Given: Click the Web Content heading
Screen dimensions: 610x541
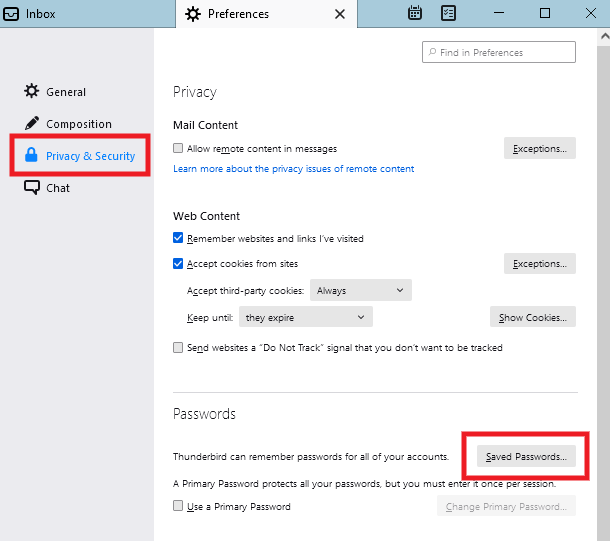Looking at the screenshot, I should (206, 216).
